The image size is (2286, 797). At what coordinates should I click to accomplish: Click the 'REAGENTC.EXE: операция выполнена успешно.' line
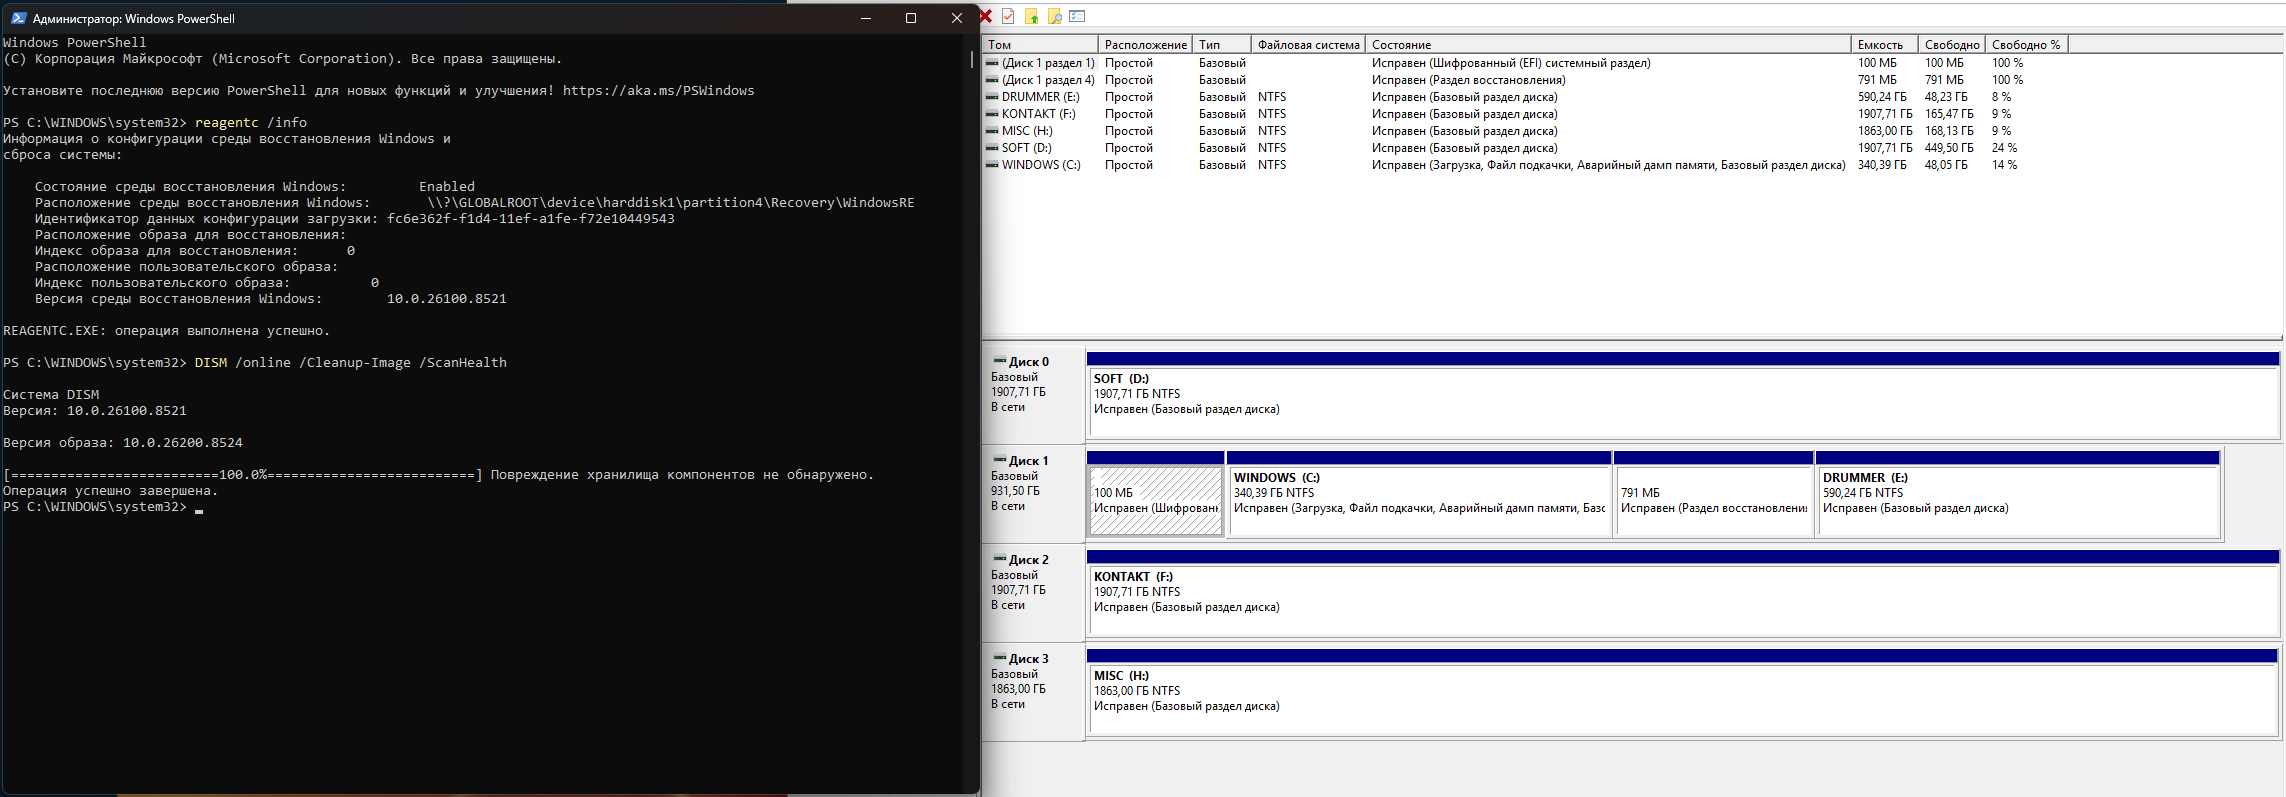(x=166, y=331)
